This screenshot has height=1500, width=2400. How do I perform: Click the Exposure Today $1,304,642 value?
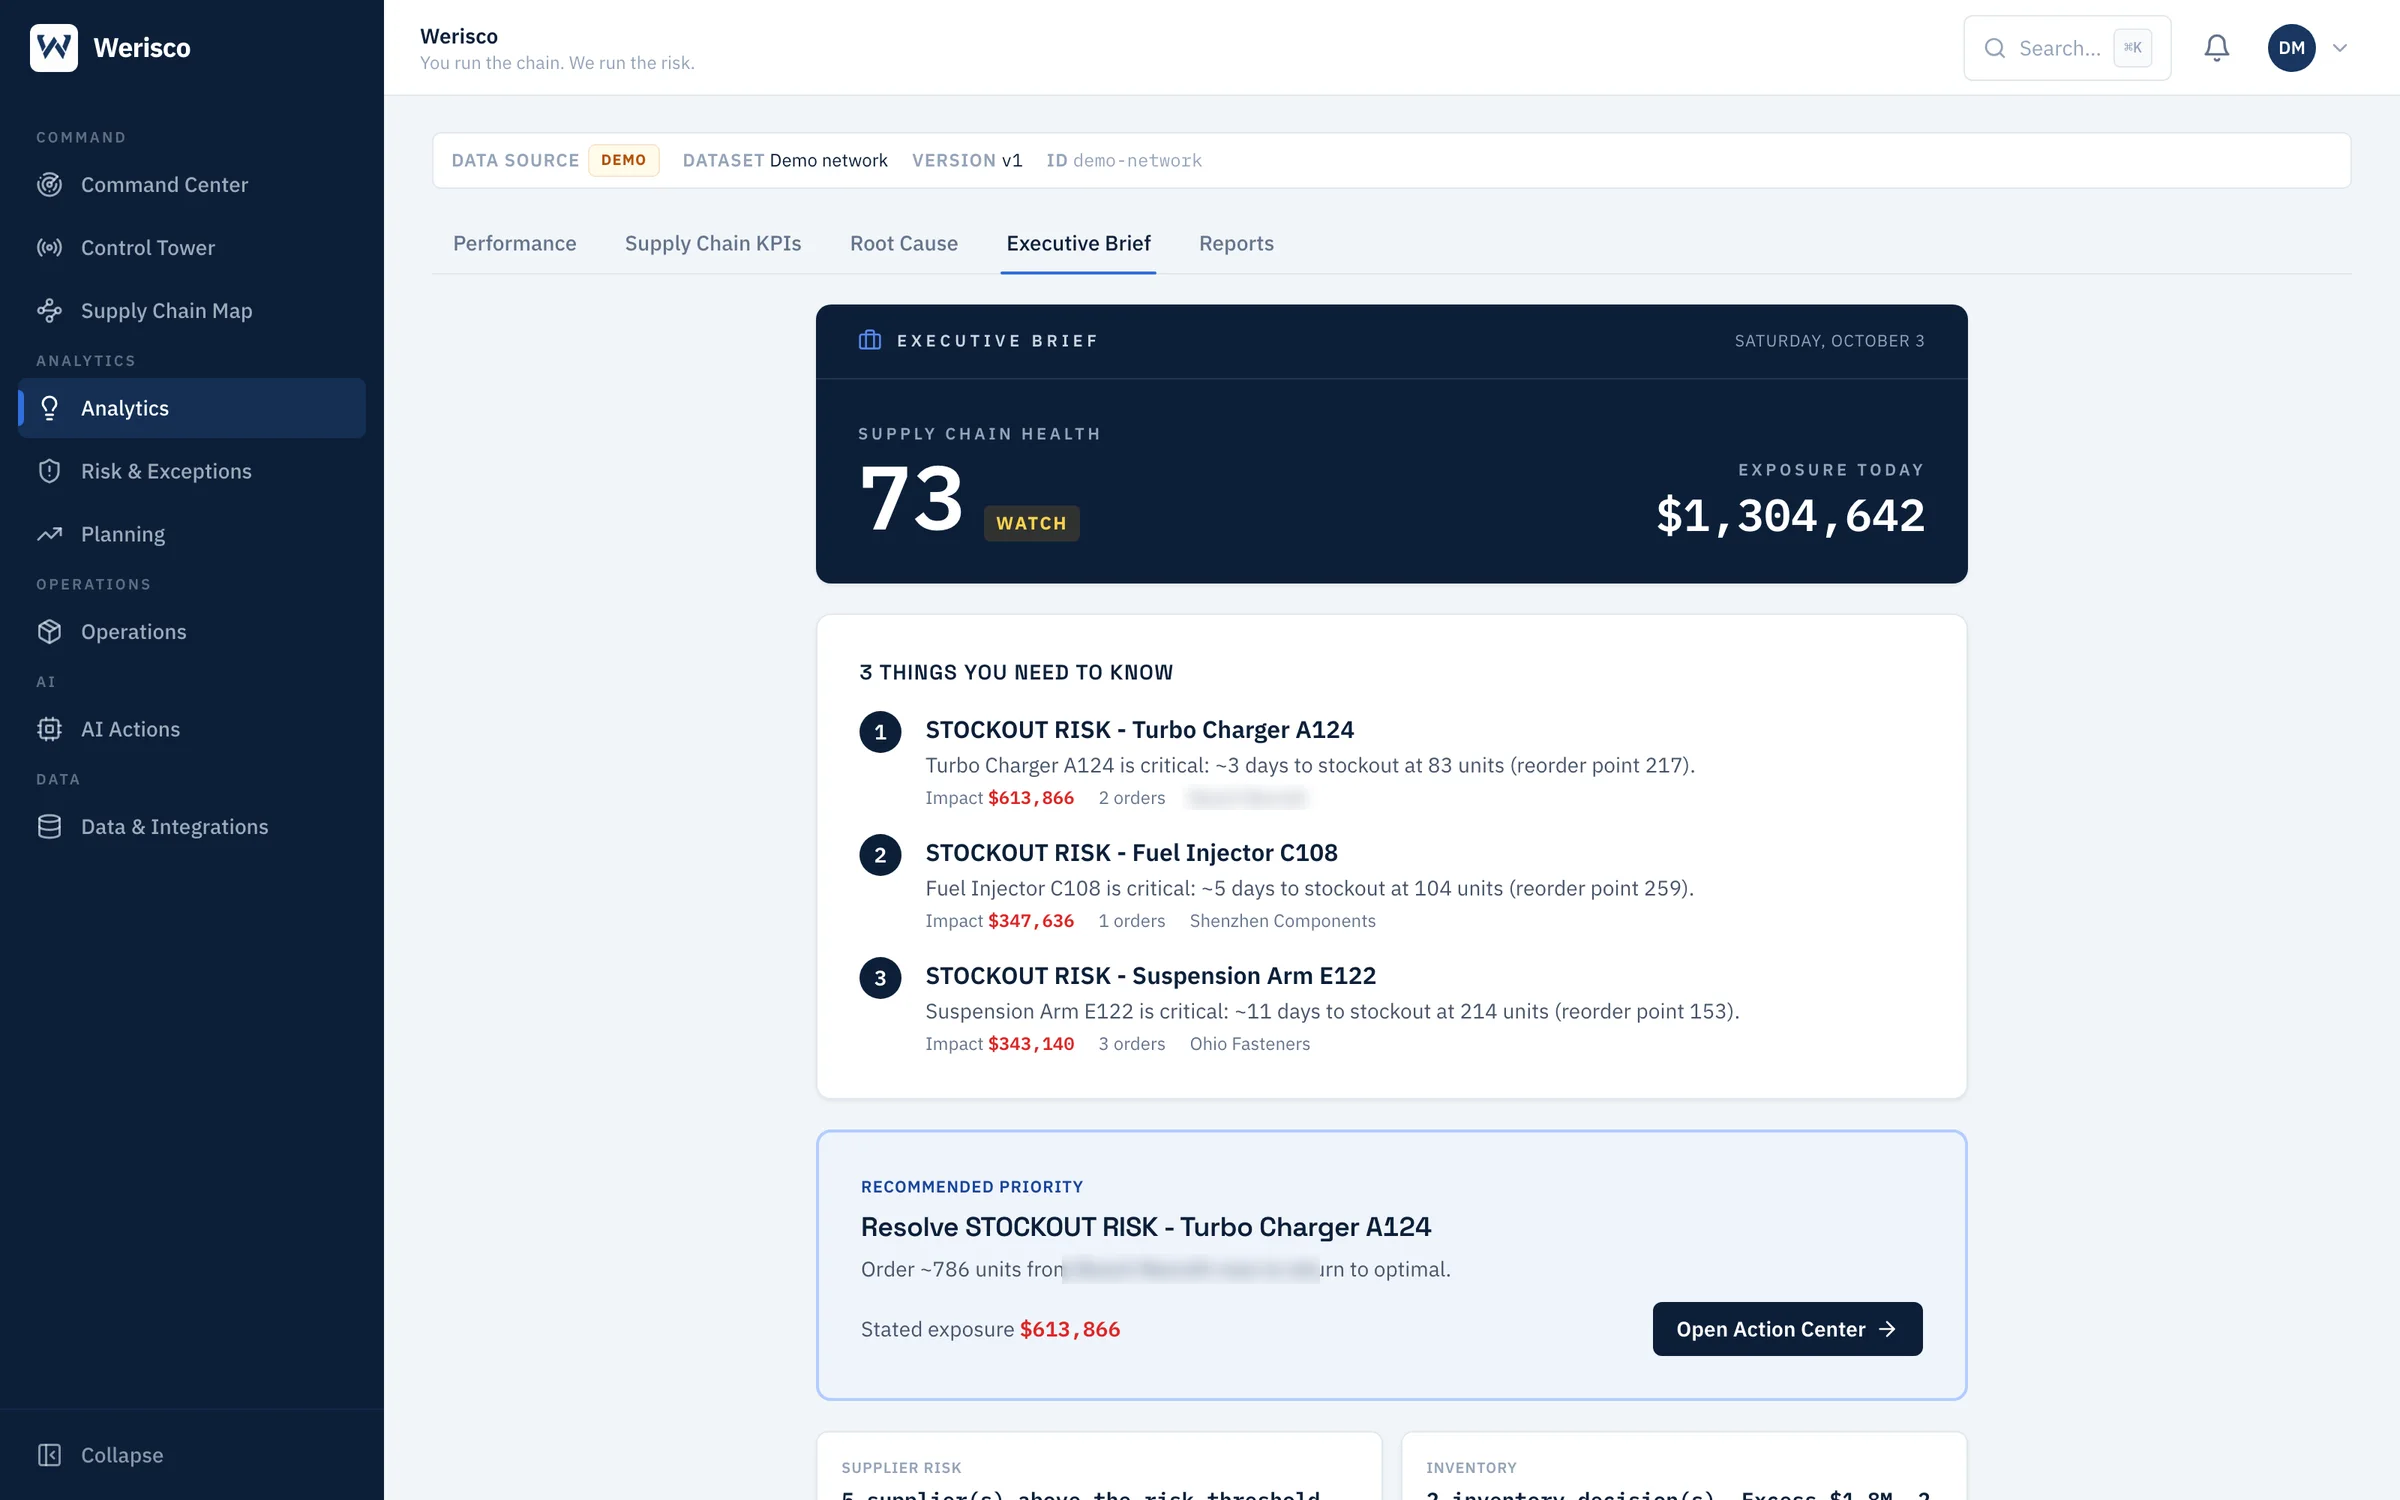[1790, 516]
